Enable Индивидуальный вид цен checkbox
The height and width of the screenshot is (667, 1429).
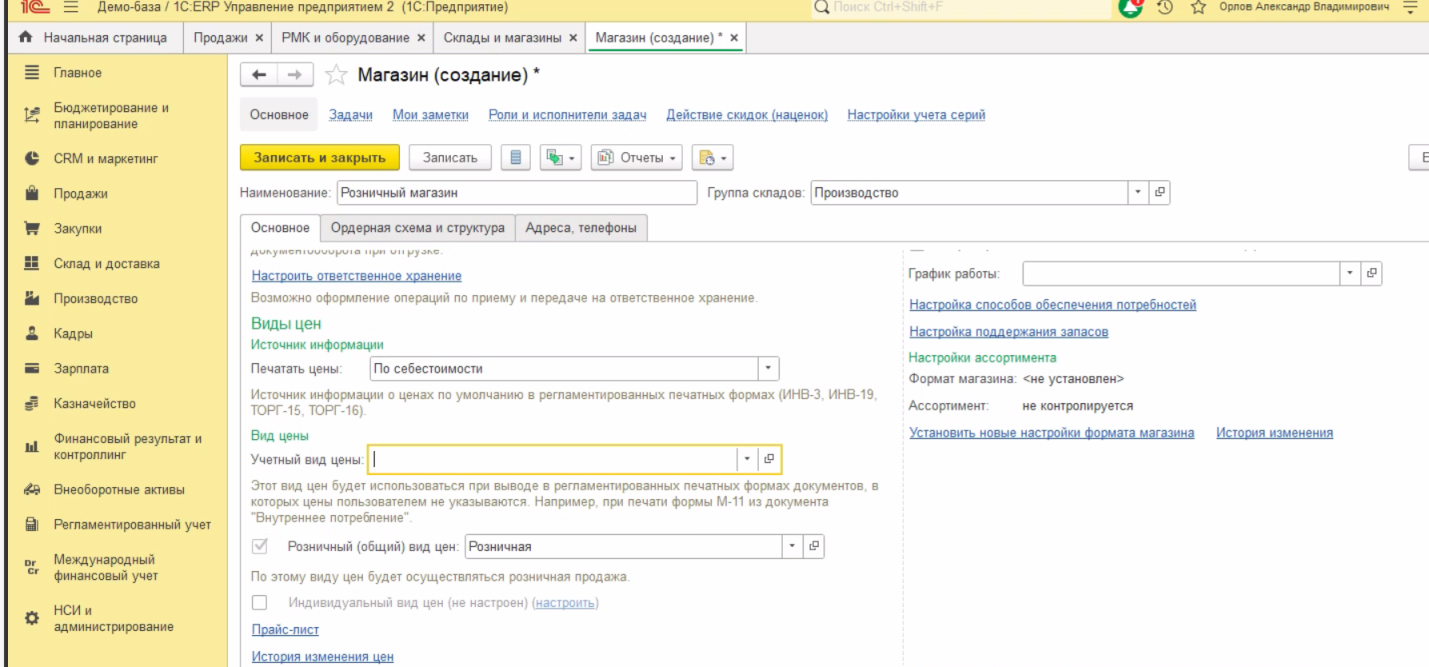[260, 603]
